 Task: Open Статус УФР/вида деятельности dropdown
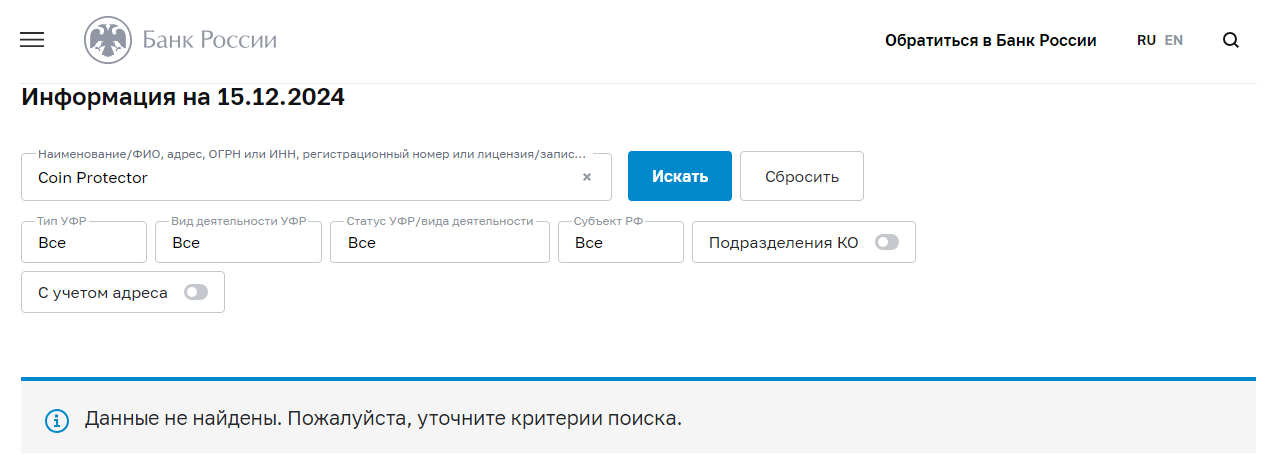(440, 242)
